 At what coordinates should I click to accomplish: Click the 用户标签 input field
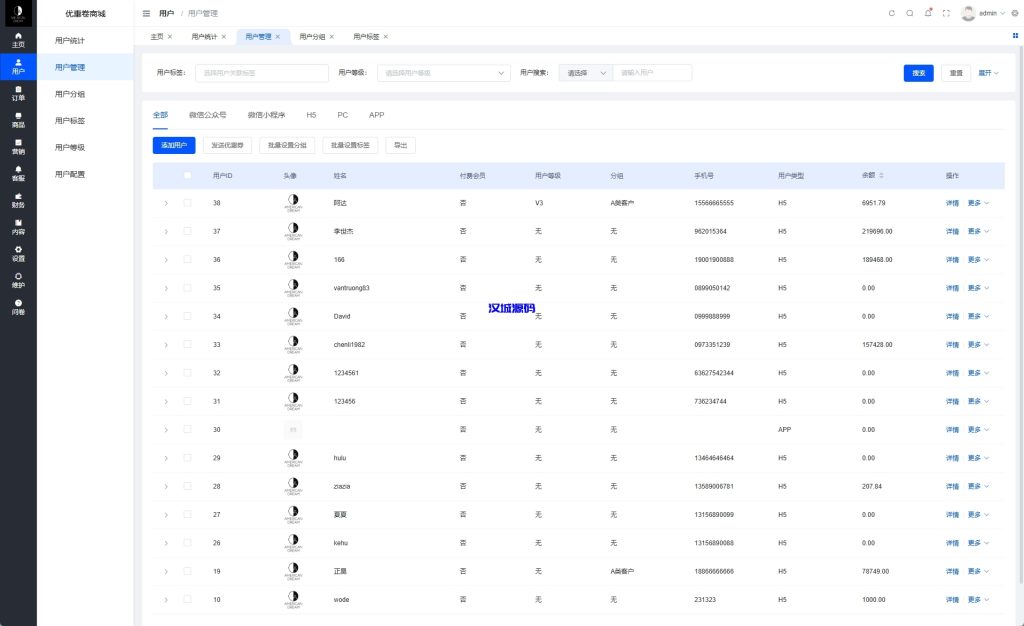point(260,73)
